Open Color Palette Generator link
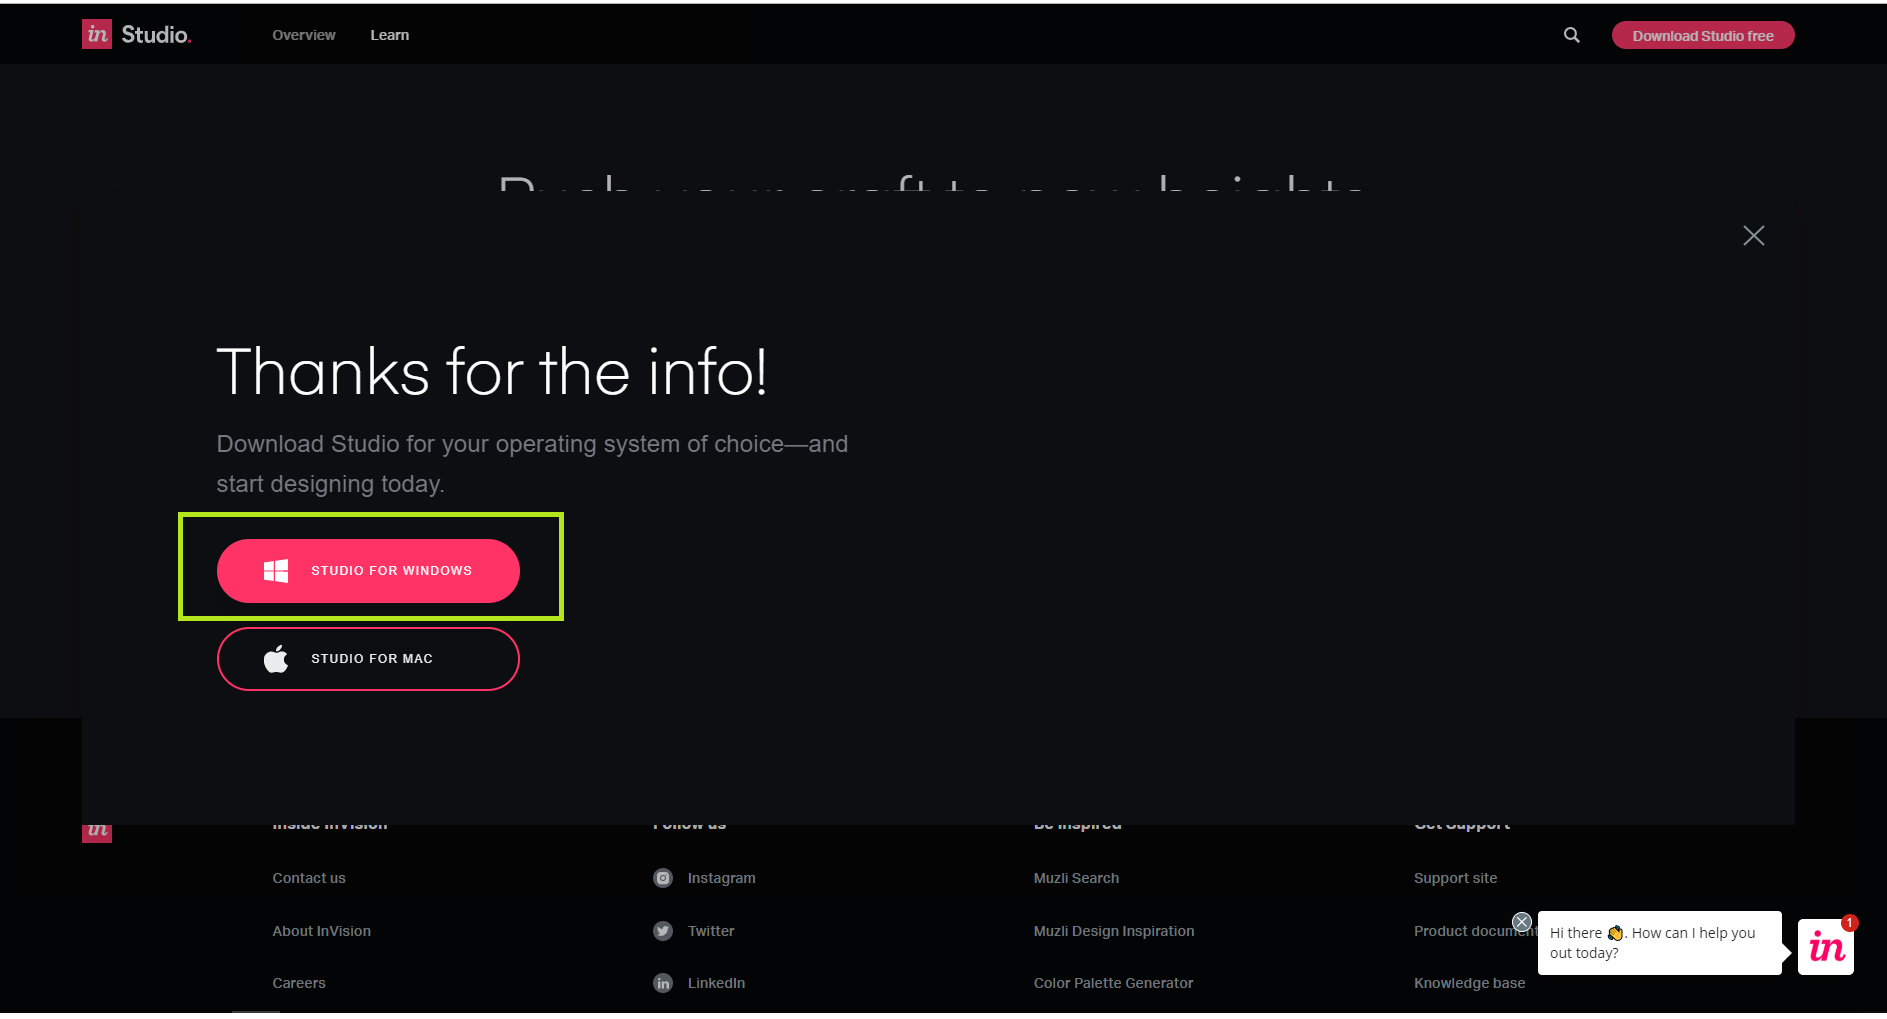The image size is (1887, 1019). tap(1114, 983)
